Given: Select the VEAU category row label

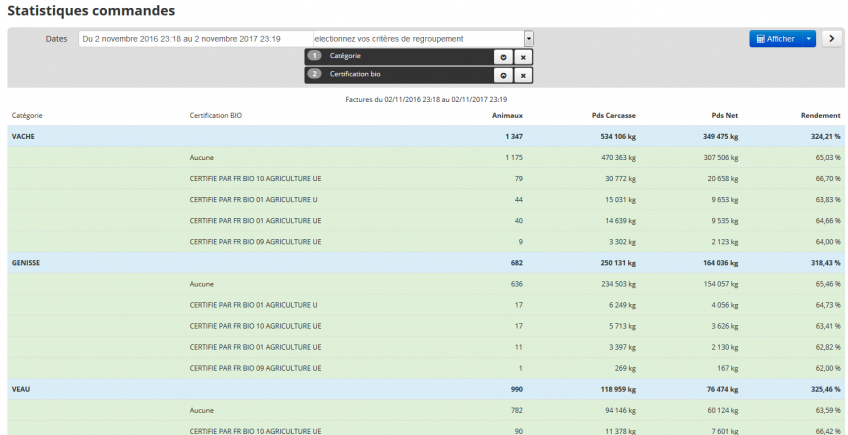Looking at the screenshot, I should [x=21, y=389].
